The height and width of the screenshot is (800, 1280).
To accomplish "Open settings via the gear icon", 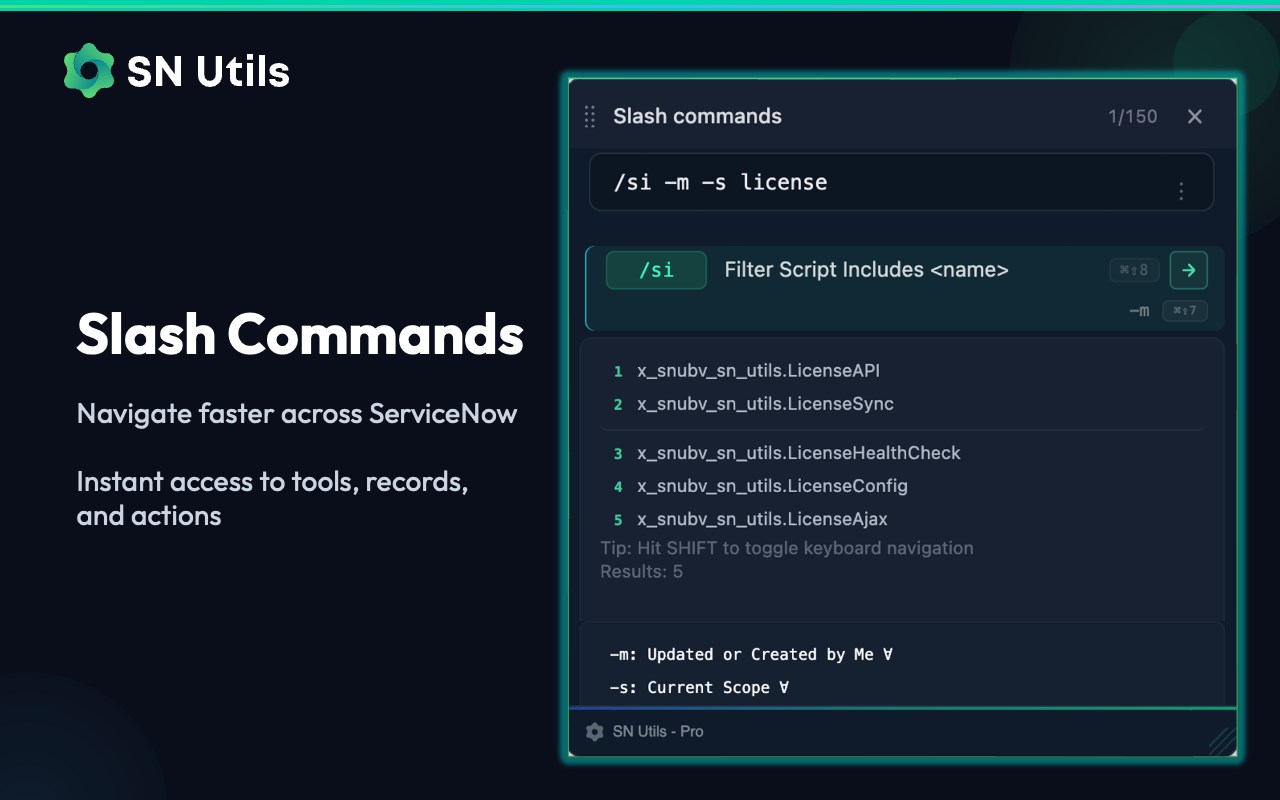I will click(x=594, y=732).
